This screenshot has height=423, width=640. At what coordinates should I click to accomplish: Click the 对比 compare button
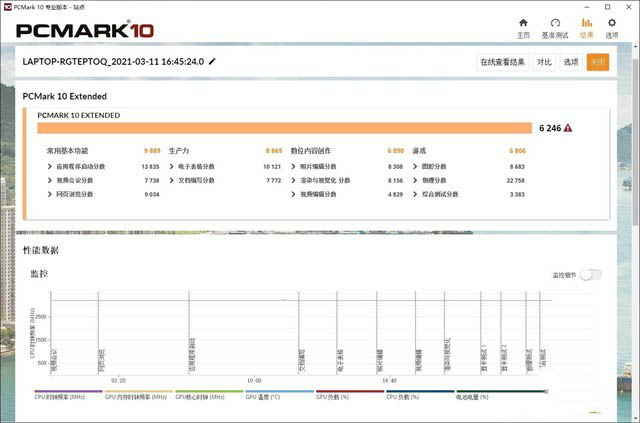(544, 62)
